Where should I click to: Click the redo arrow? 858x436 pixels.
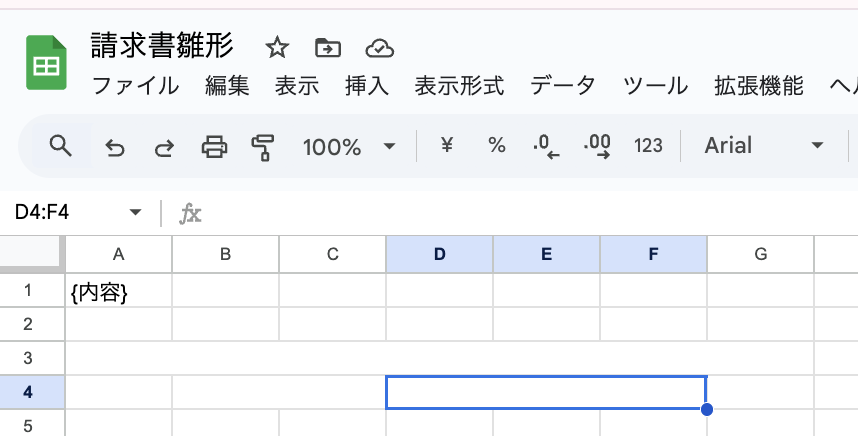click(x=164, y=147)
